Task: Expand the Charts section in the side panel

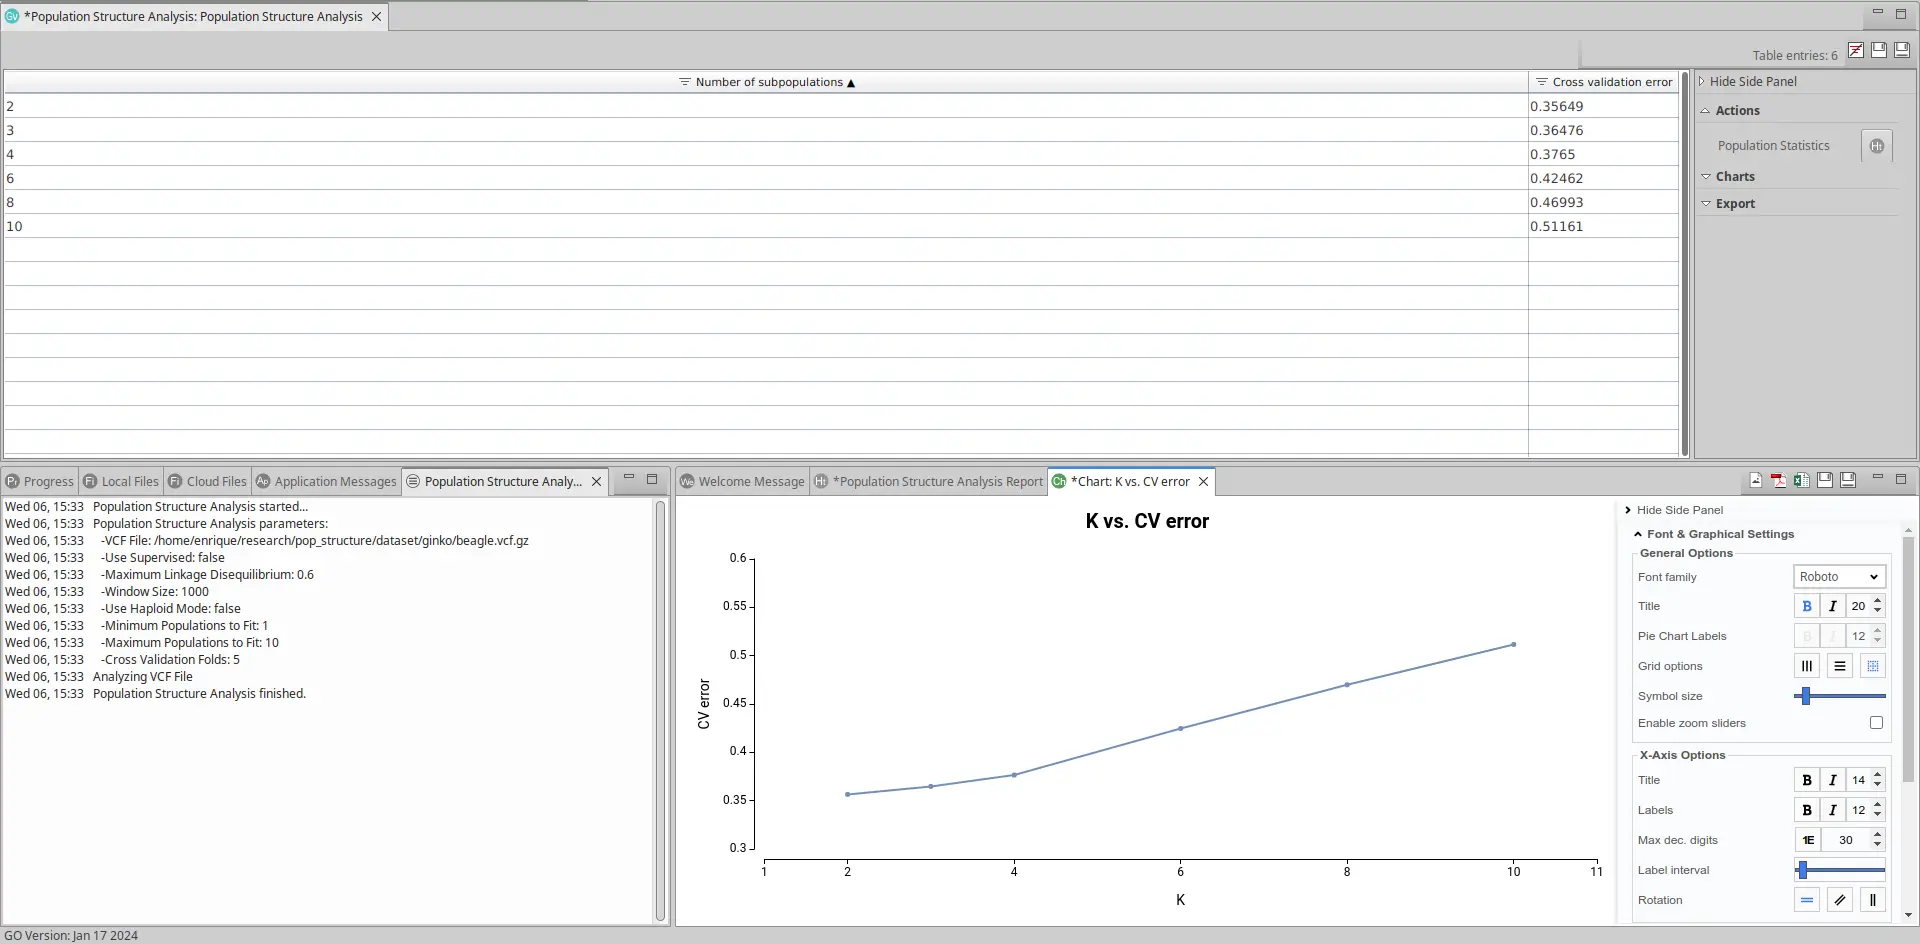Action: coord(1735,177)
